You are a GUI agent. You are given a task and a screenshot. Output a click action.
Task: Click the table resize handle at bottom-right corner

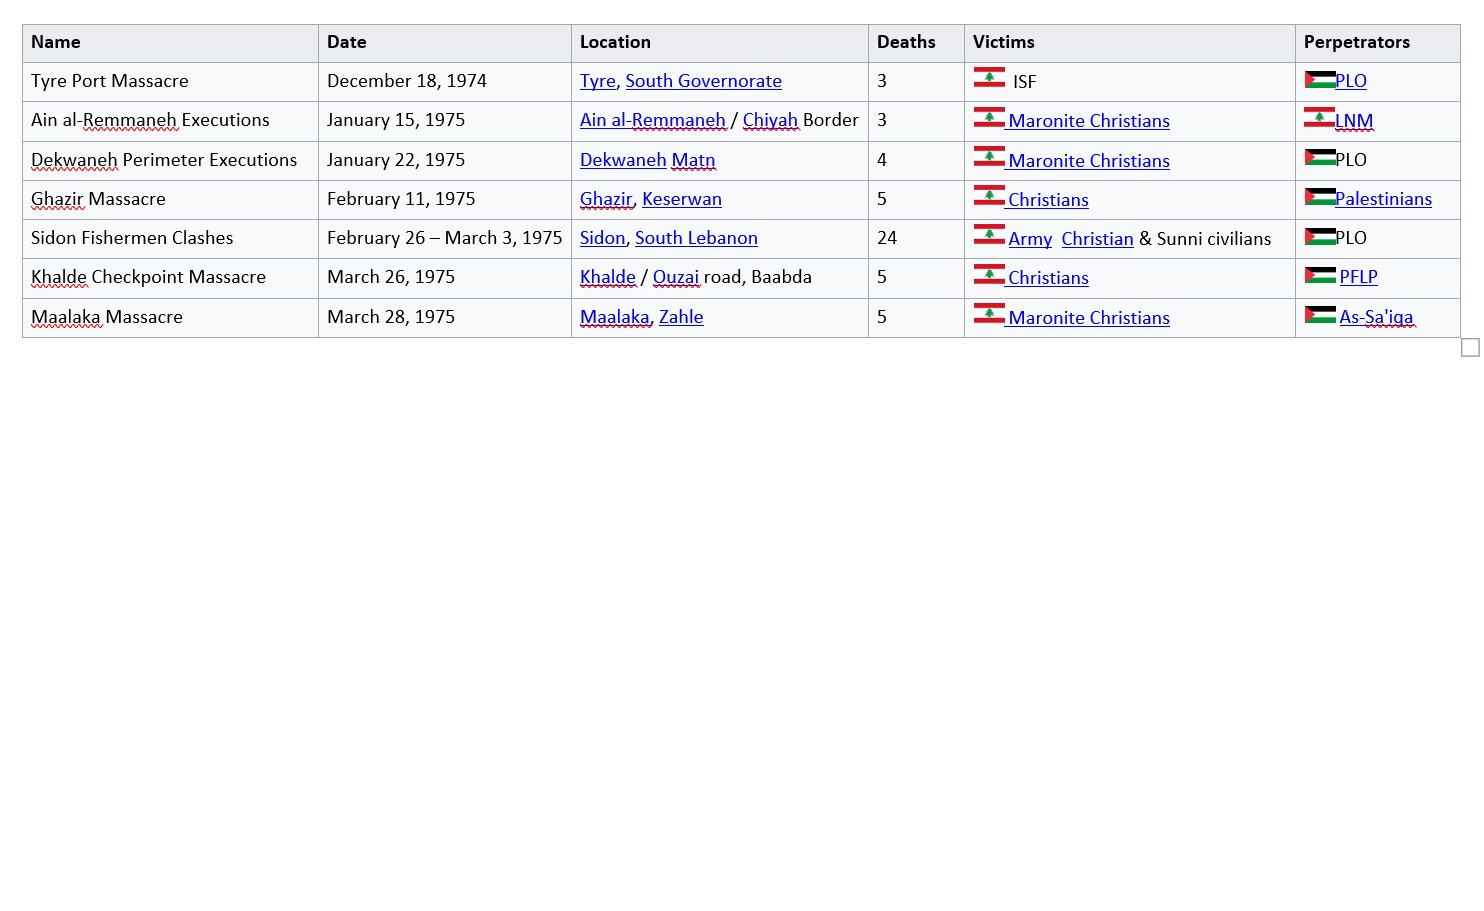(x=1470, y=347)
